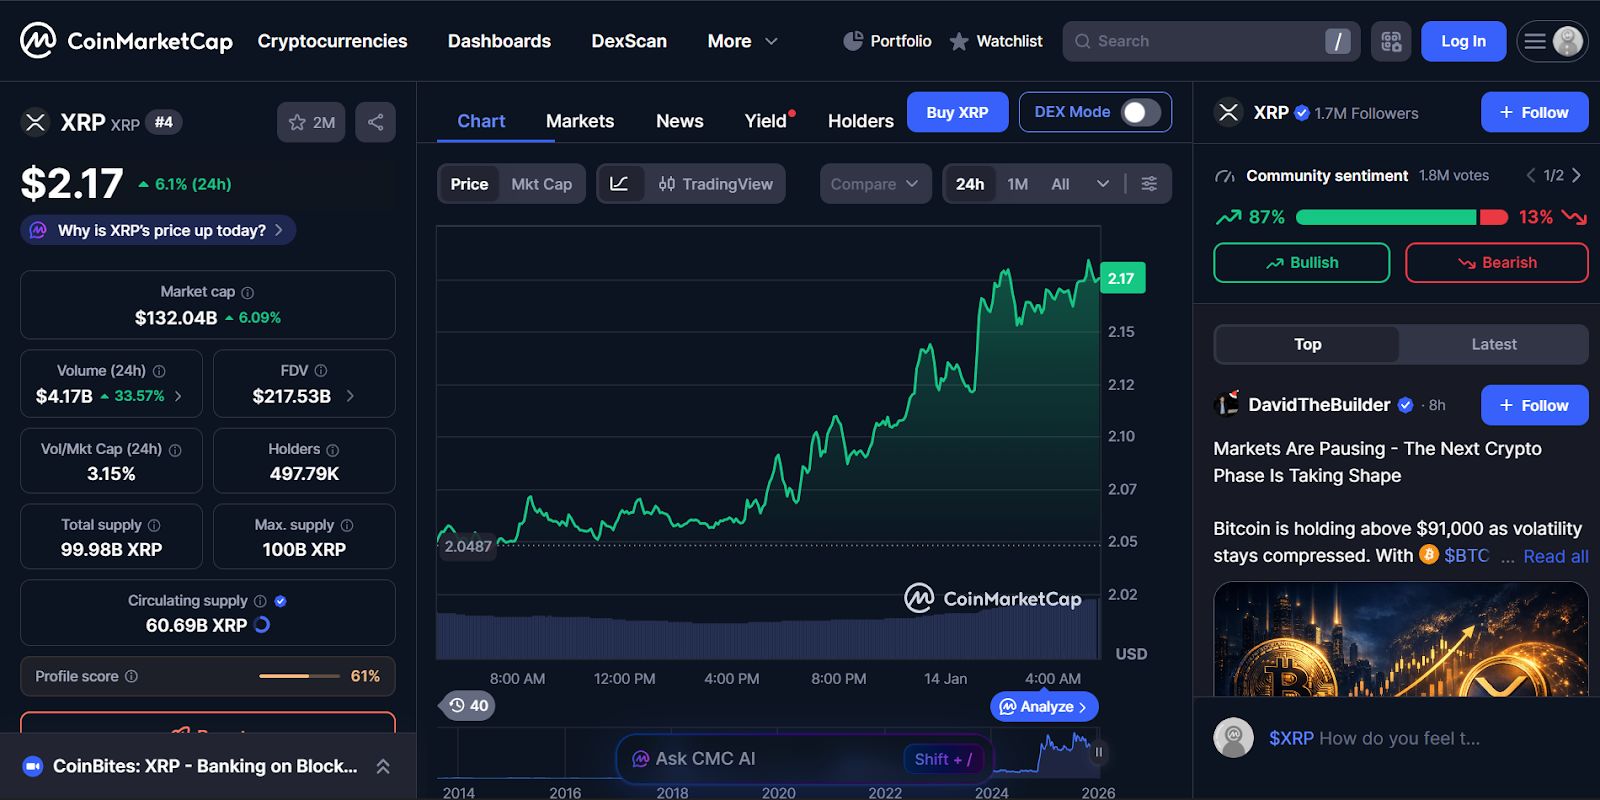Select the Price chart toggle
1600x800 pixels.
tap(469, 184)
